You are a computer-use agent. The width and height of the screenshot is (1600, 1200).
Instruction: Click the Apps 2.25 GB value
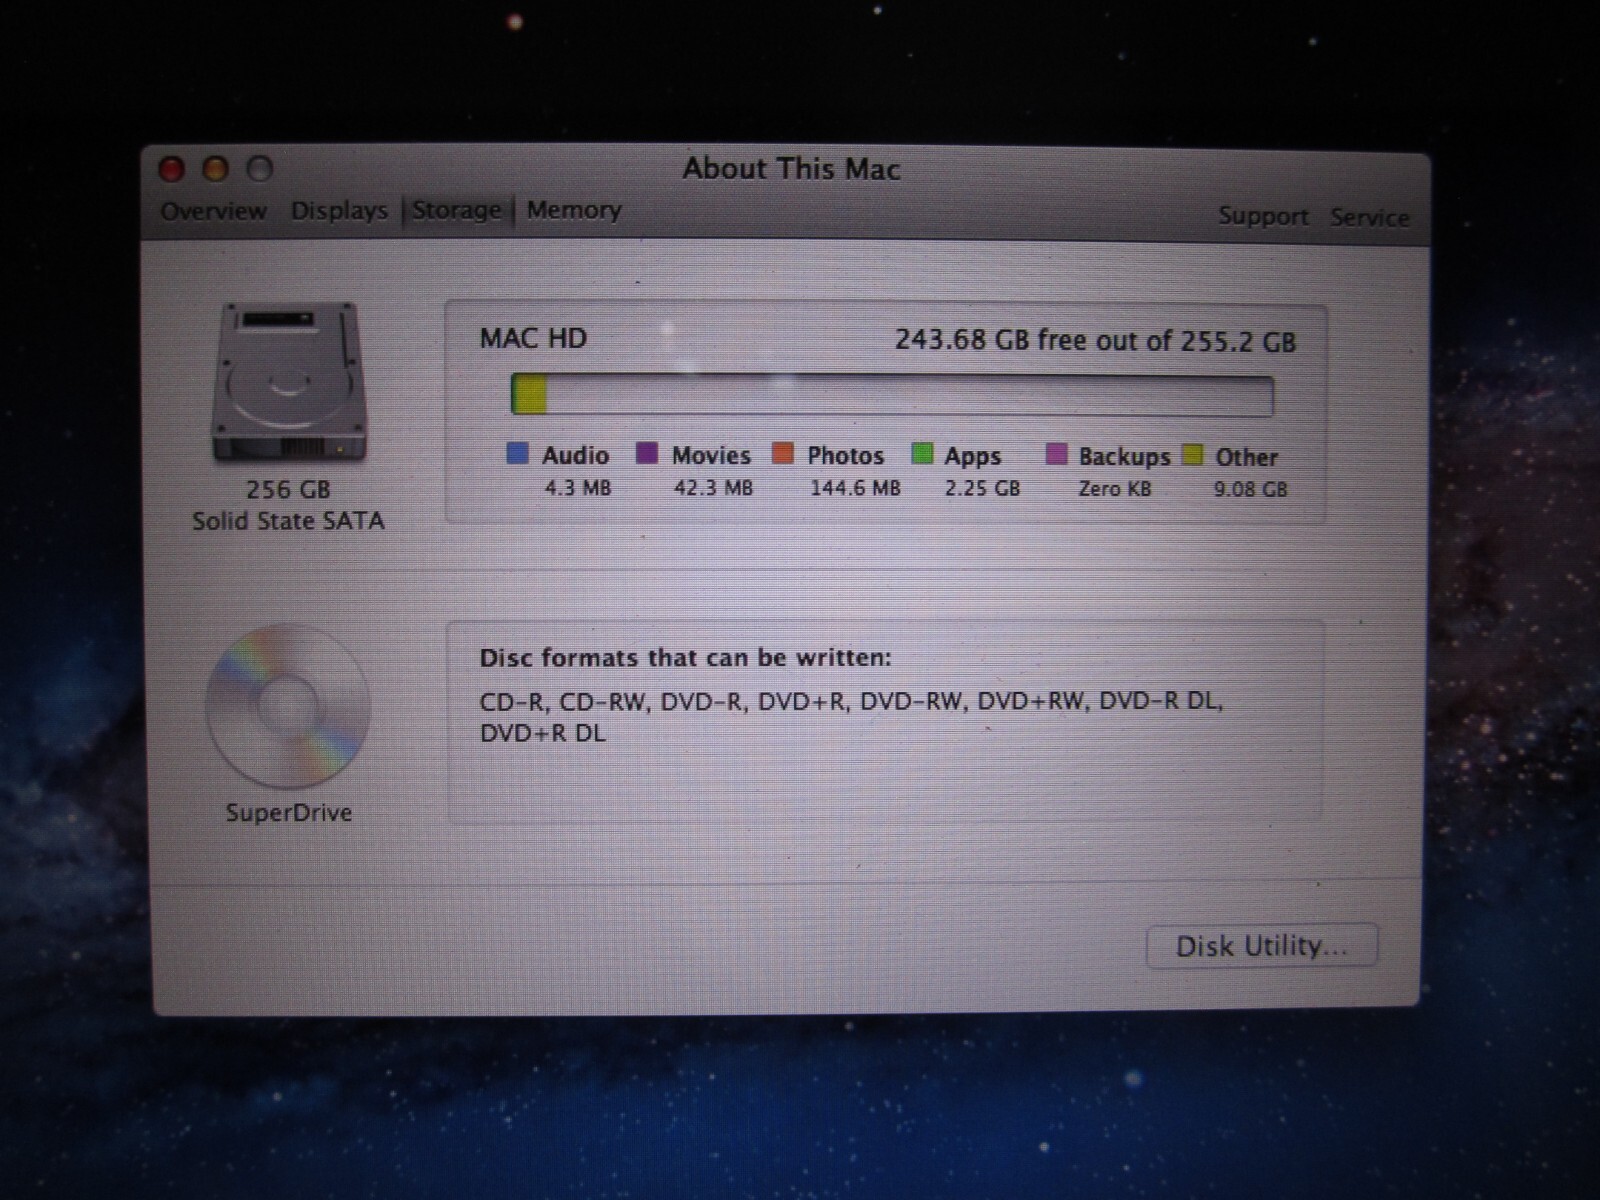click(982, 488)
